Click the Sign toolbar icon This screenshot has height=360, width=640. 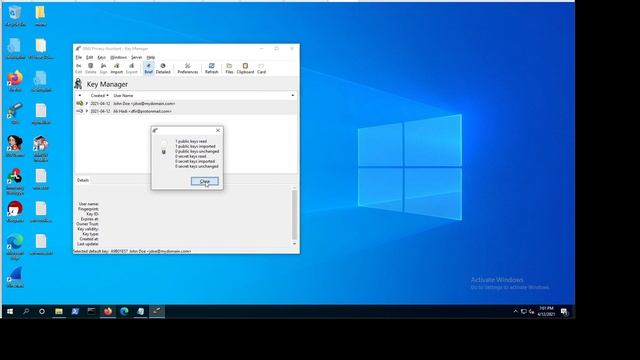[103, 68]
